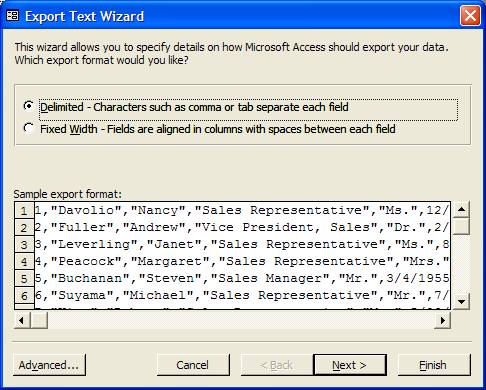Click the sample preview scroll up arrow
Image resolution: width=486 pixels, height=390 pixels.
click(x=462, y=209)
